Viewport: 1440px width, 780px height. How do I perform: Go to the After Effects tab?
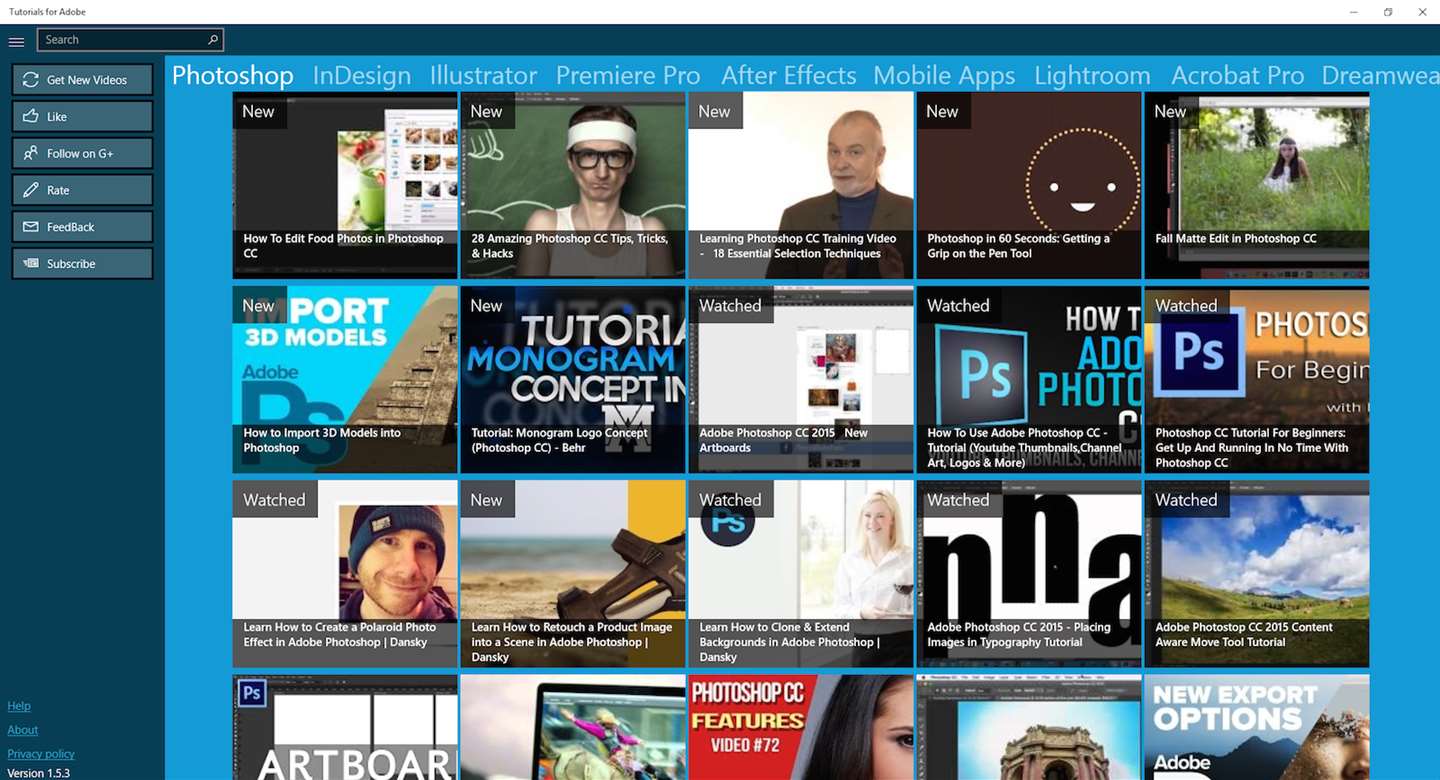click(788, 75)
